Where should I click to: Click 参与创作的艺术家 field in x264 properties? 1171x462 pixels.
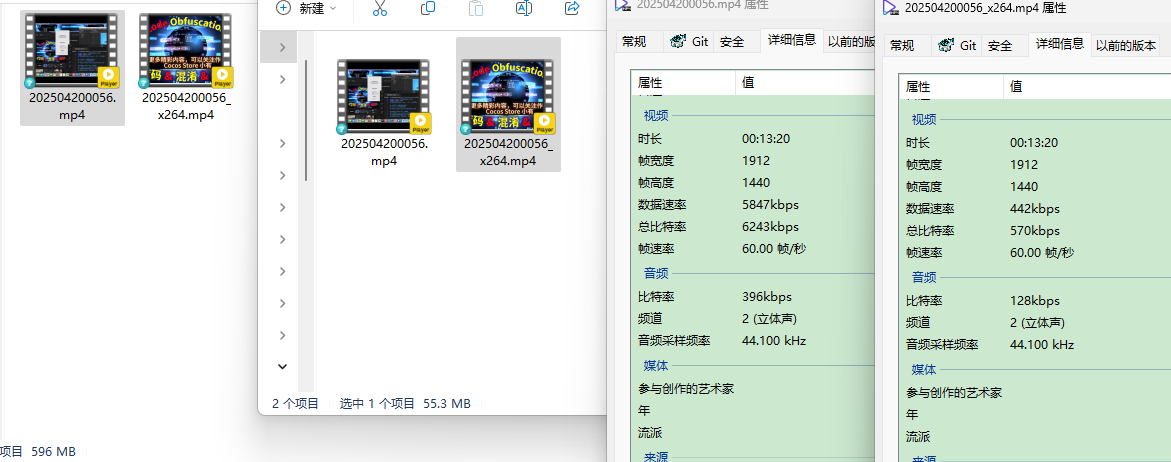pos(1035,393)
